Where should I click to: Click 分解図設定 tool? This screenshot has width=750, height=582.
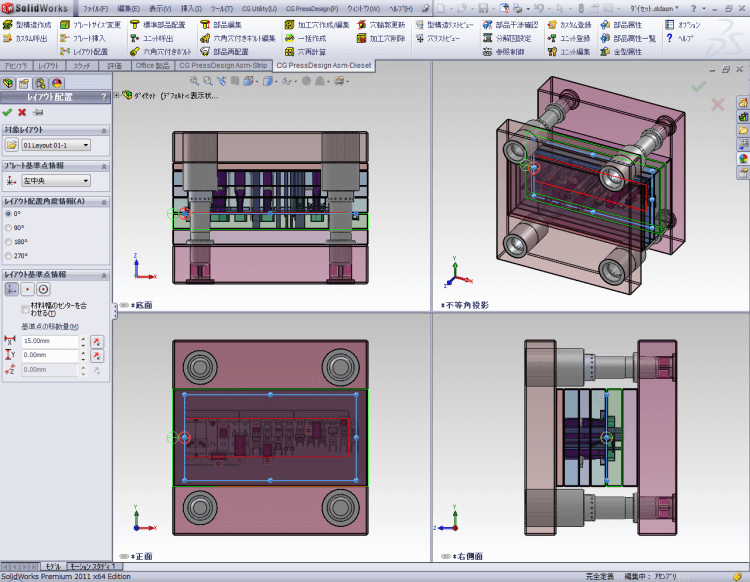(507, 38)
